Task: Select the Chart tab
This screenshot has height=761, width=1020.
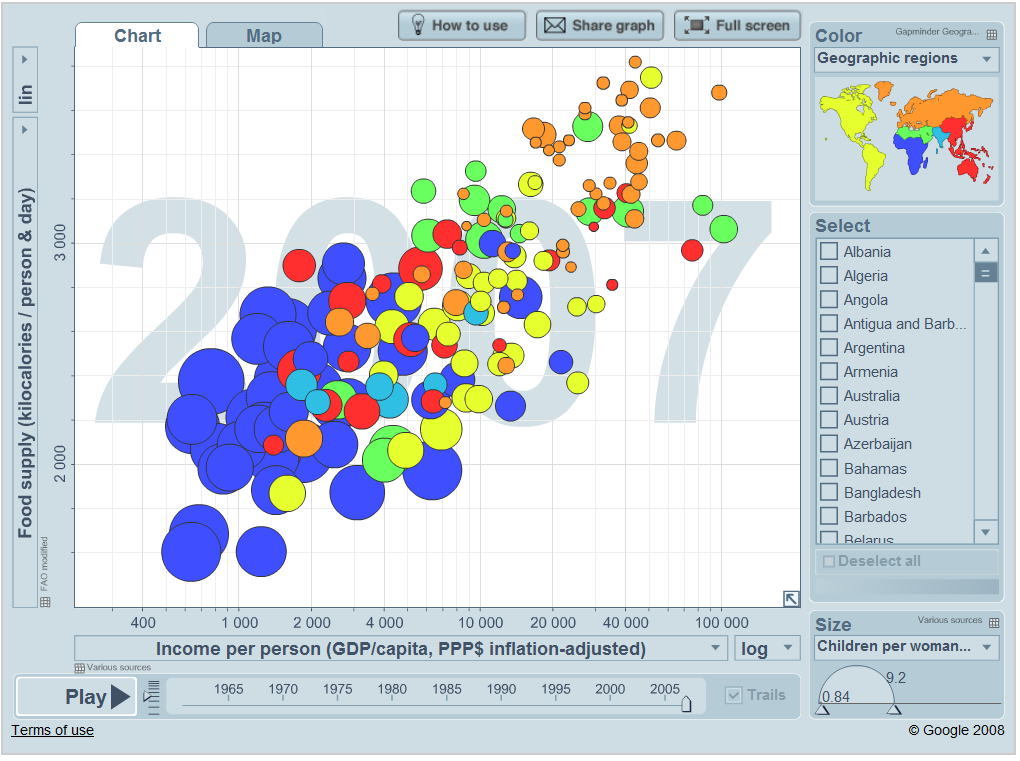Action: (x=138, y=36)
